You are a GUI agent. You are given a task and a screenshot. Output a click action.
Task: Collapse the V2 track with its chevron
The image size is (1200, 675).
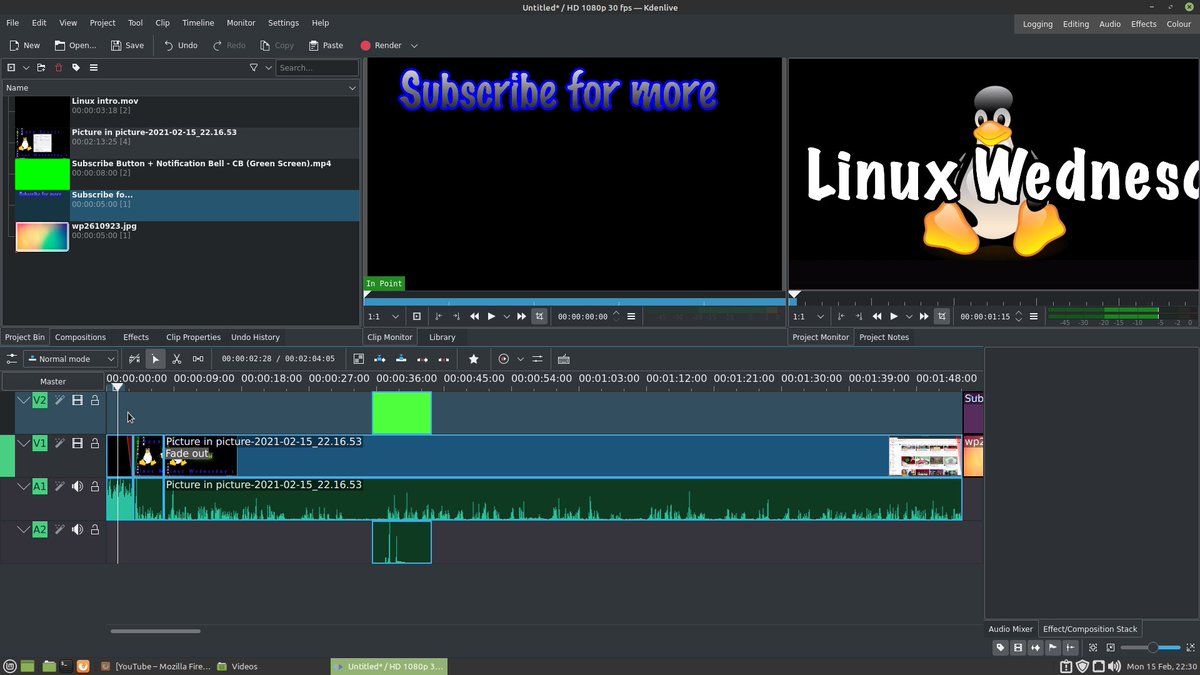[24, 400]
